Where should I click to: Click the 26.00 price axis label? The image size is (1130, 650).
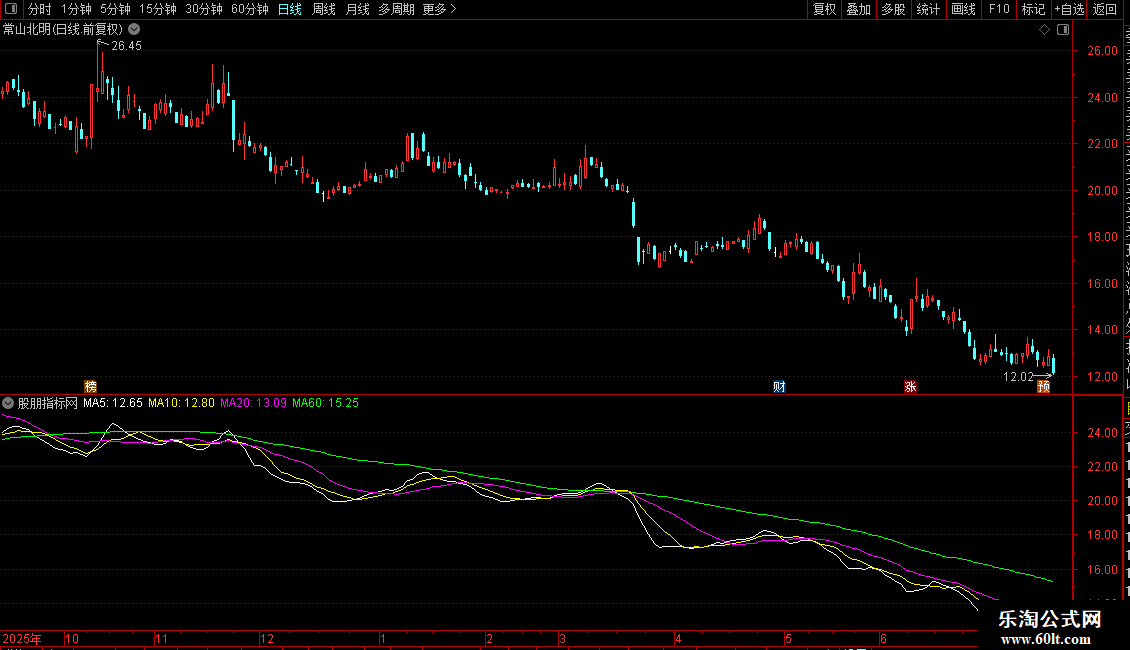(1103, 51)
